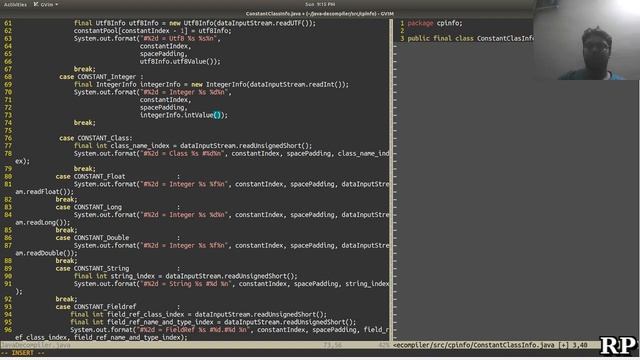Place cursor on 'Utf8Info utf8Info' declaration
640x360 pixels.
coord(128,23)
